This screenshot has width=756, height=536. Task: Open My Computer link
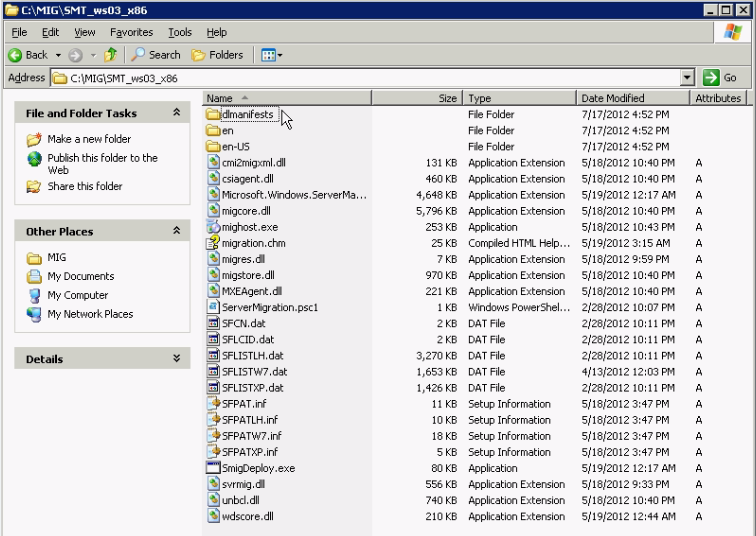77,295
